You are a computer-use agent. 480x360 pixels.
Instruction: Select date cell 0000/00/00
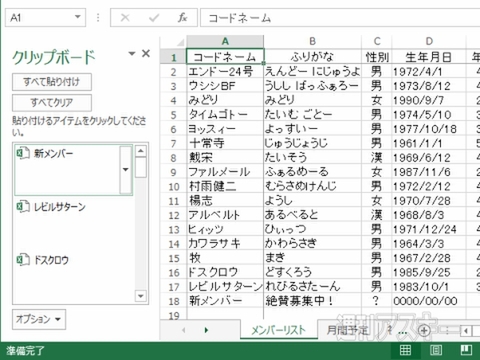tap(429, 301)
